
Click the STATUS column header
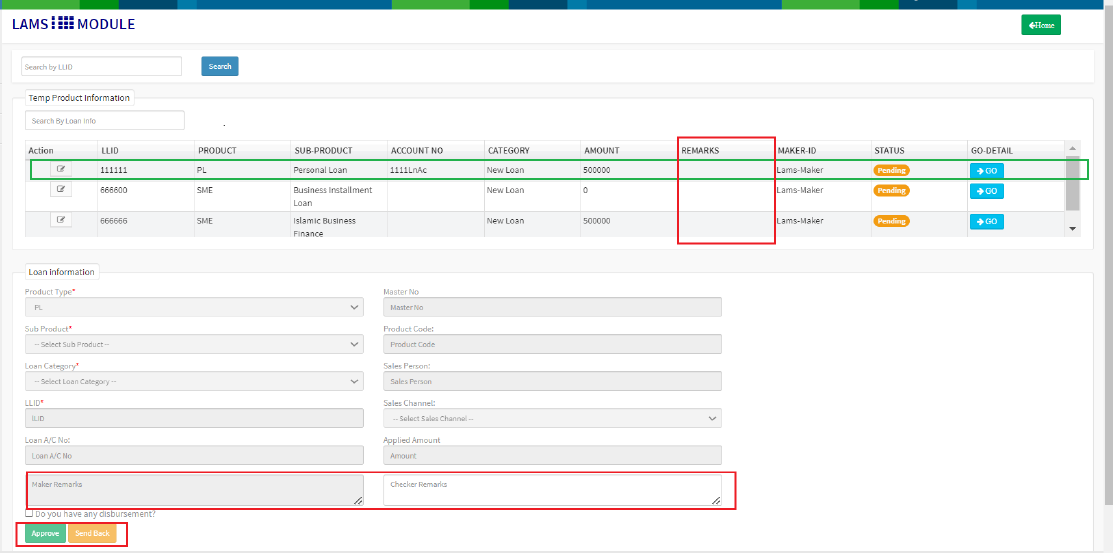coord(889,150)
